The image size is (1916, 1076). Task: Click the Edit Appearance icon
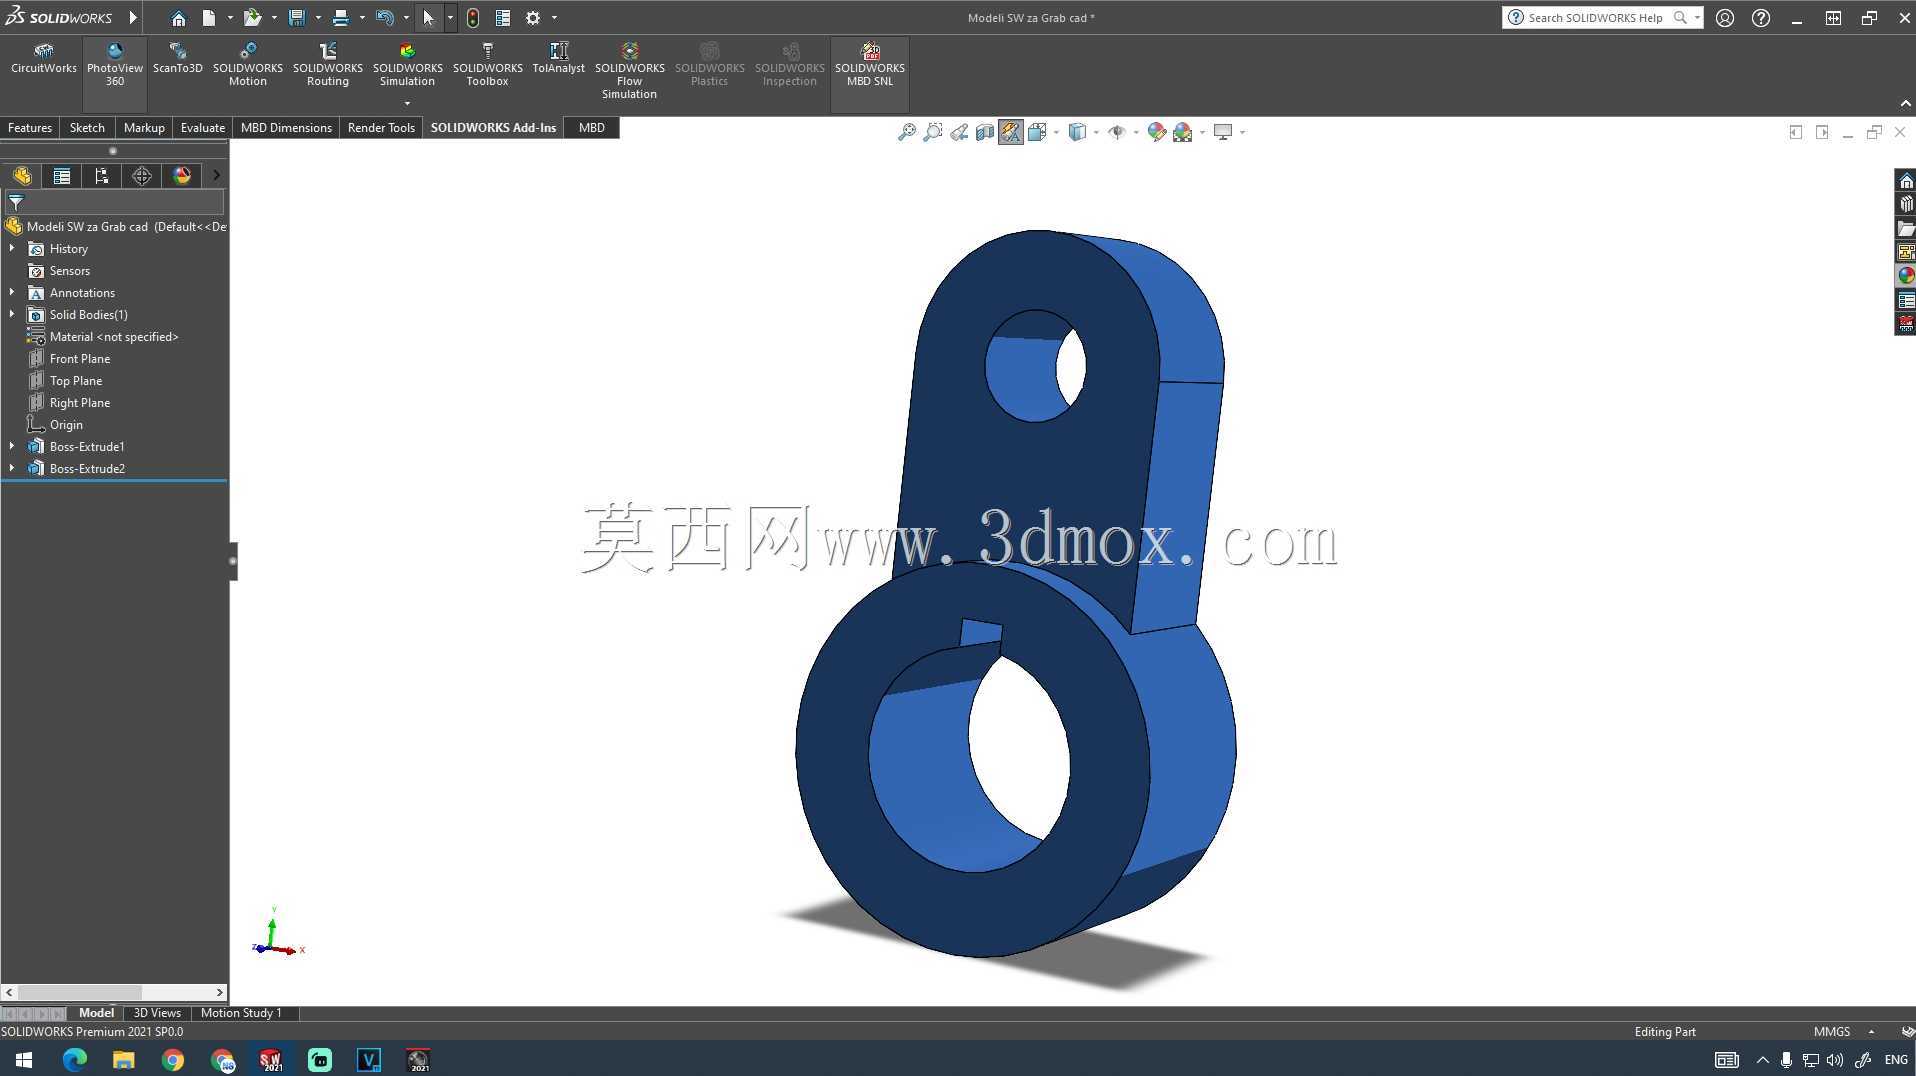coord(1157,132)
